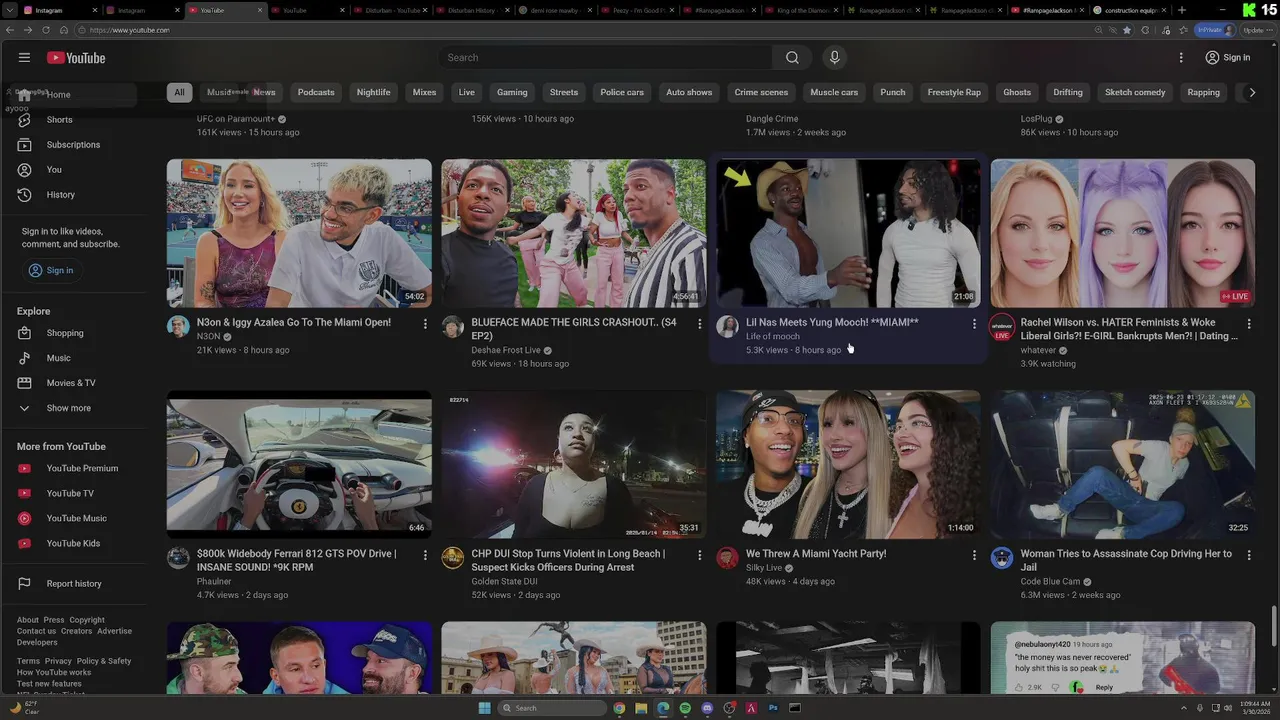Open YouTube settings three-dot menu in header
The height and width of the screenshot is (720, 1280).
click(x=1181, y=58)
